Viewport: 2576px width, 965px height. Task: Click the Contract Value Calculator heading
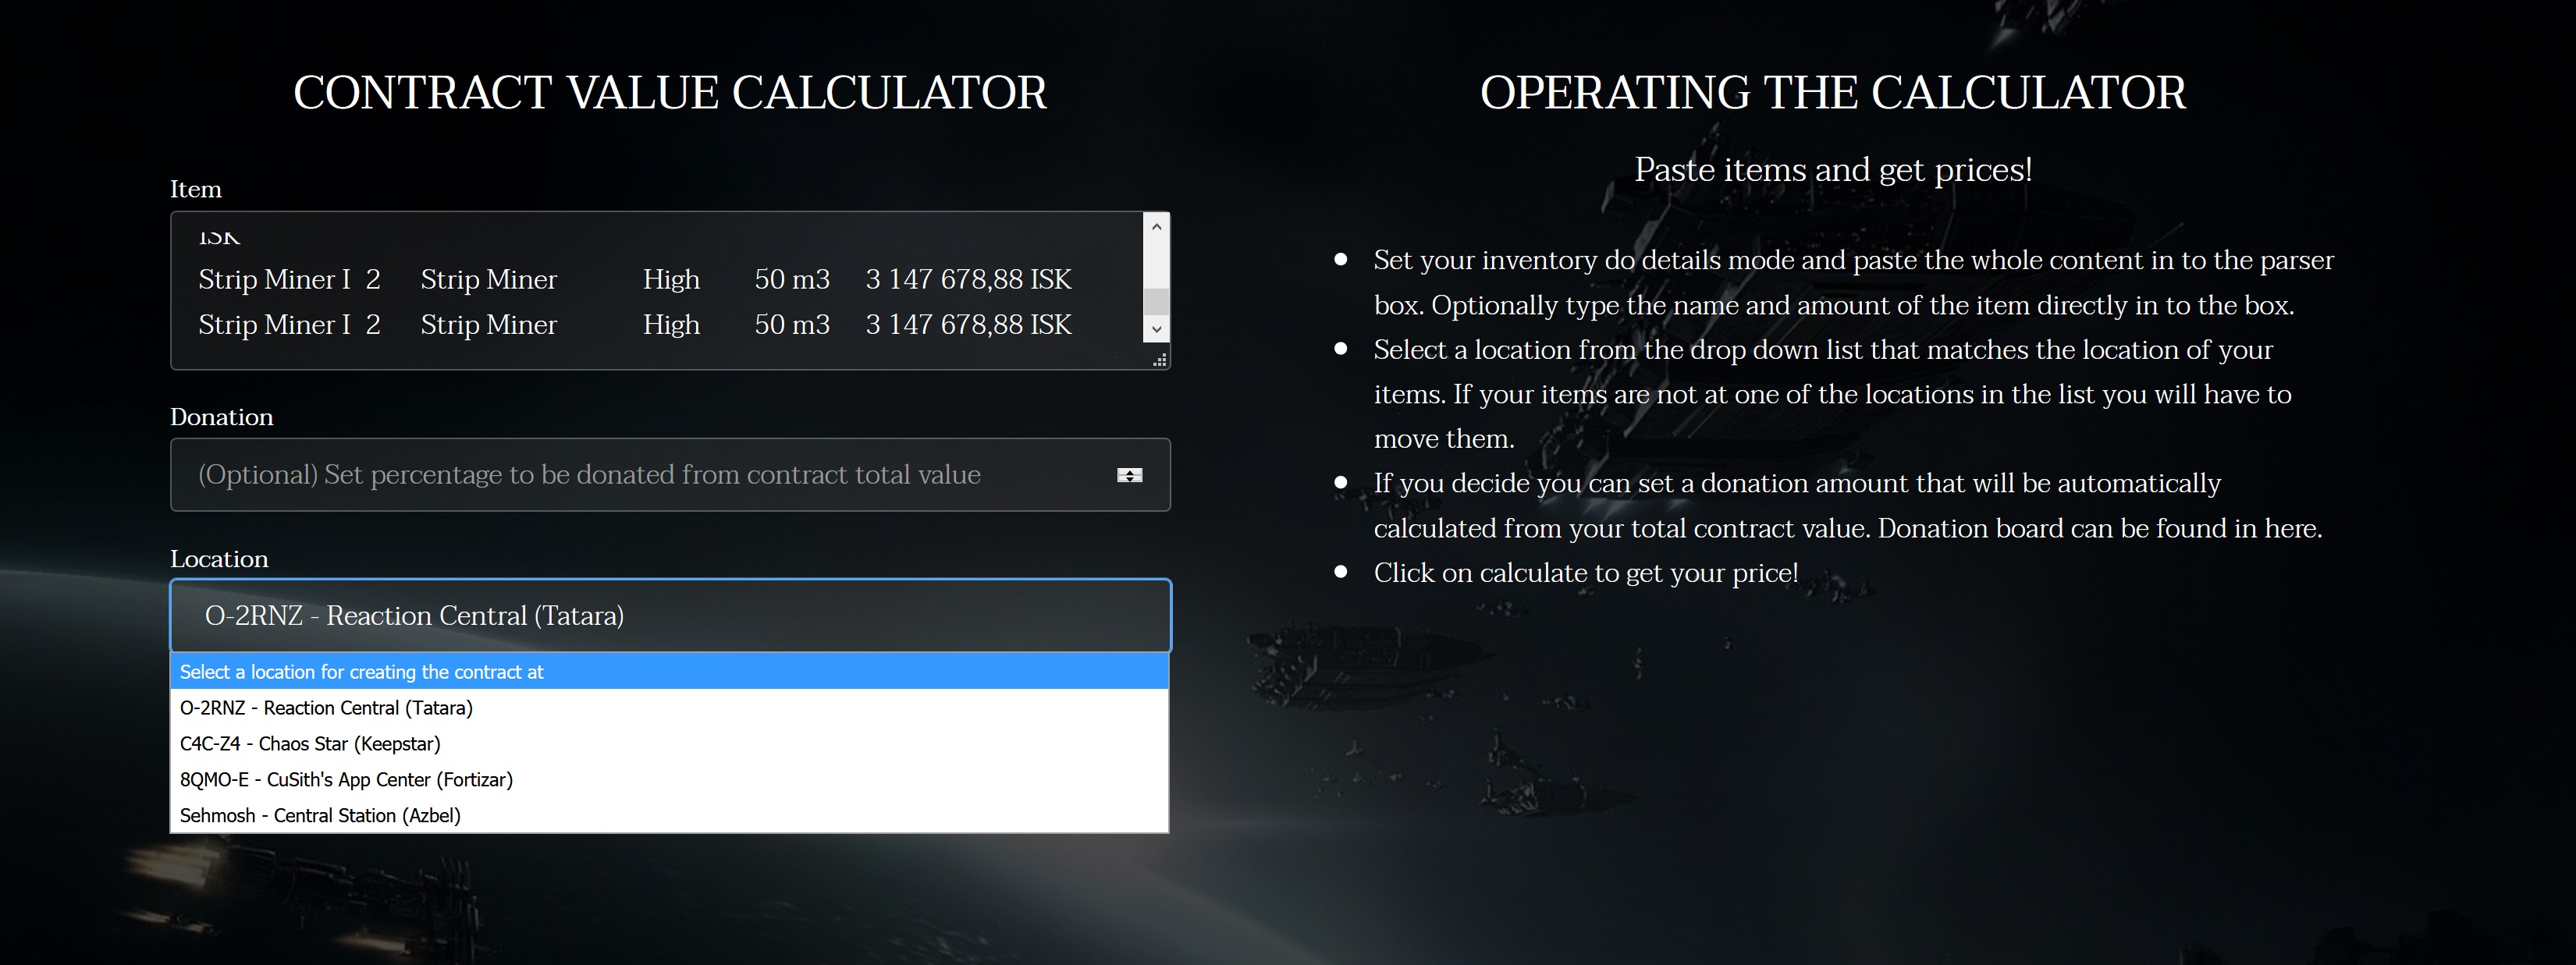click(x=670, y=93)
